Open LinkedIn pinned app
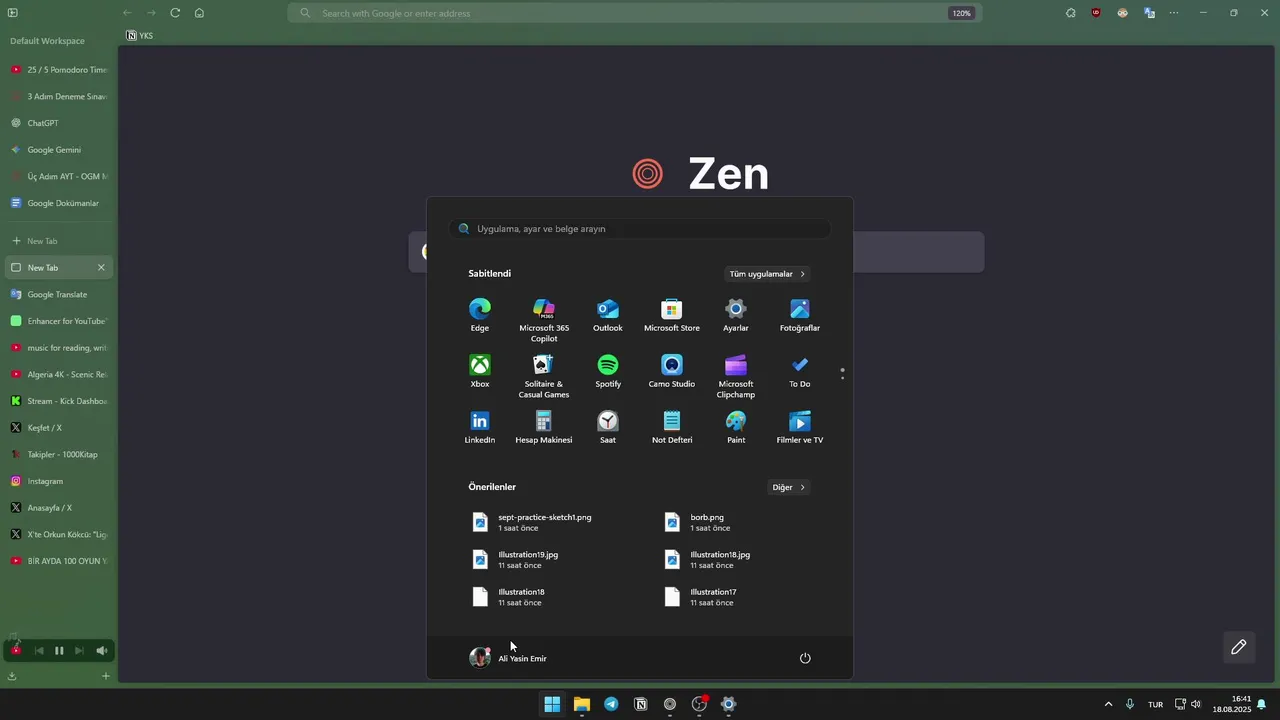This screenshot has width=1280, height=720. tap(480, 427)
